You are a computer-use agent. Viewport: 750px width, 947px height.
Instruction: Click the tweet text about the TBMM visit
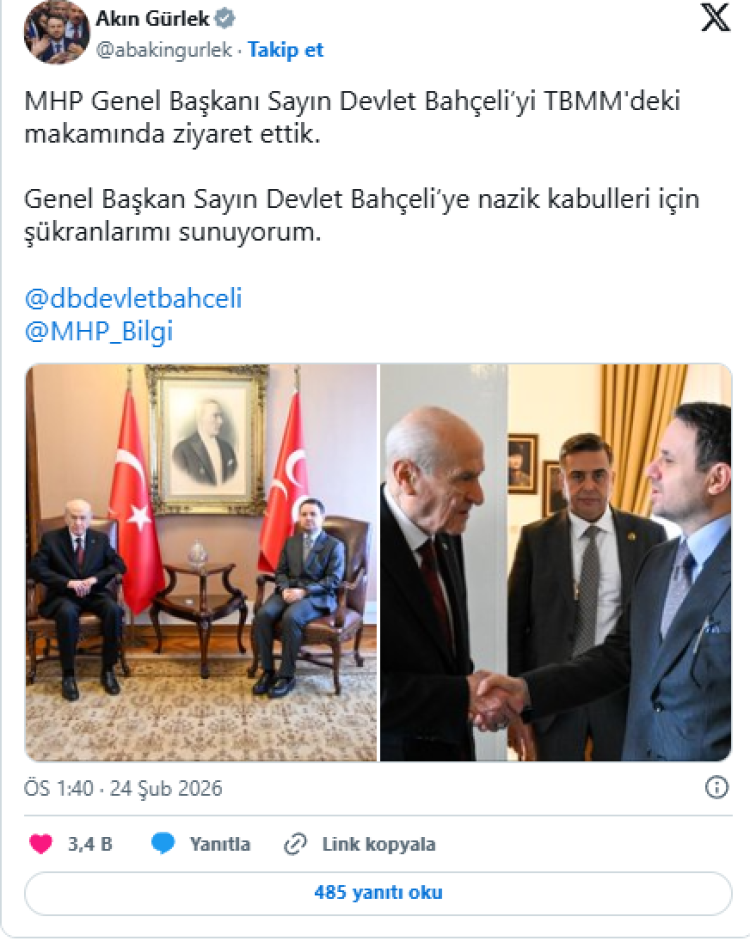[x=362, y=166]
